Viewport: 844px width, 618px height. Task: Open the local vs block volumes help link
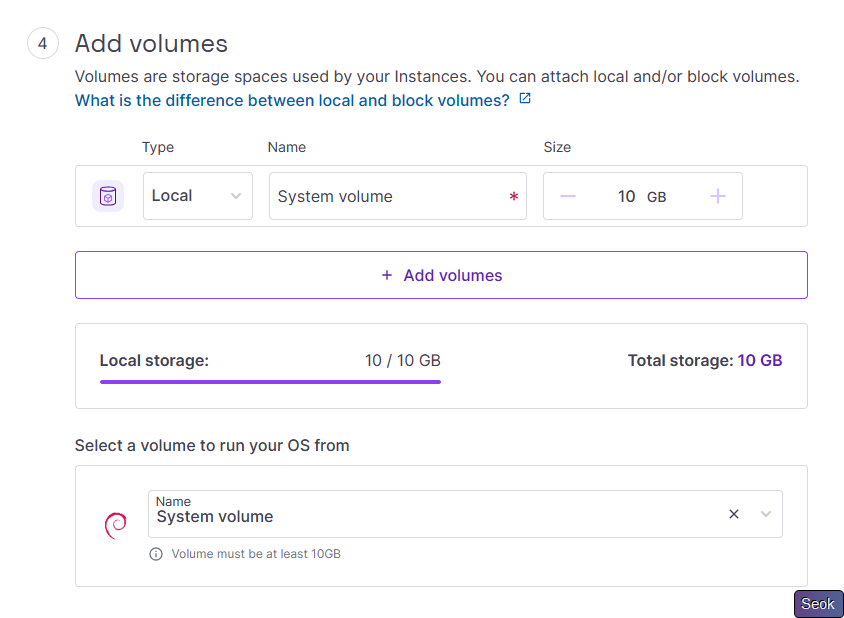click(292, 100)
